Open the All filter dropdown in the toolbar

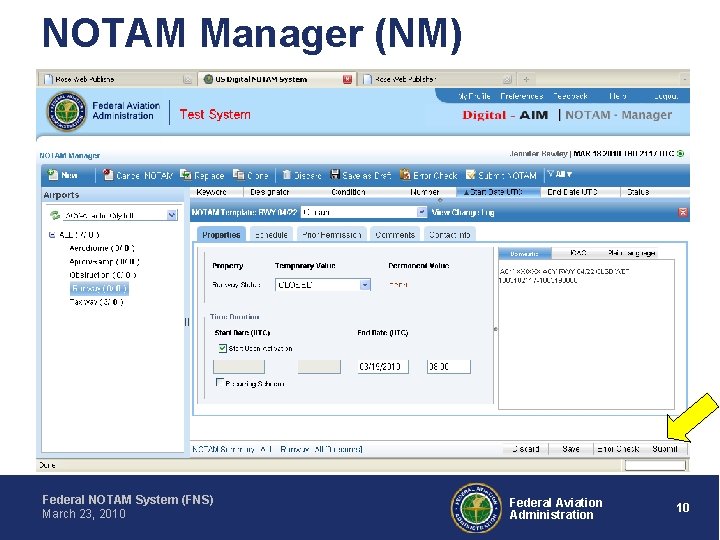click(560, 174)
